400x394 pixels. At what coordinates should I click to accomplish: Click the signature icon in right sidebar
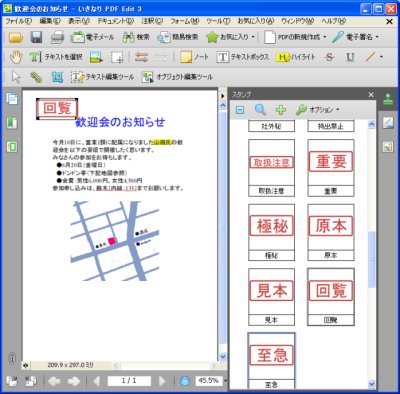pos(388,123)
